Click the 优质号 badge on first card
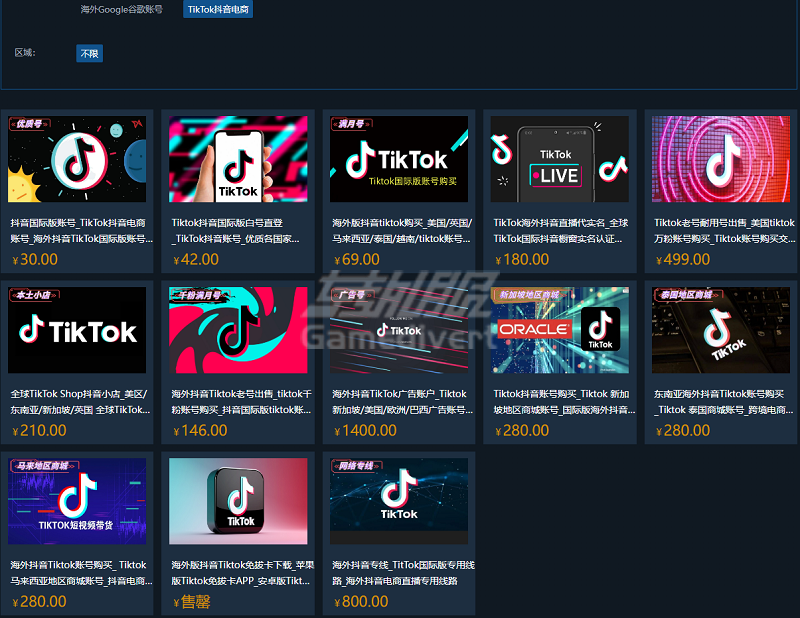Viewport: 800px width, 618px height. [30, 123]
